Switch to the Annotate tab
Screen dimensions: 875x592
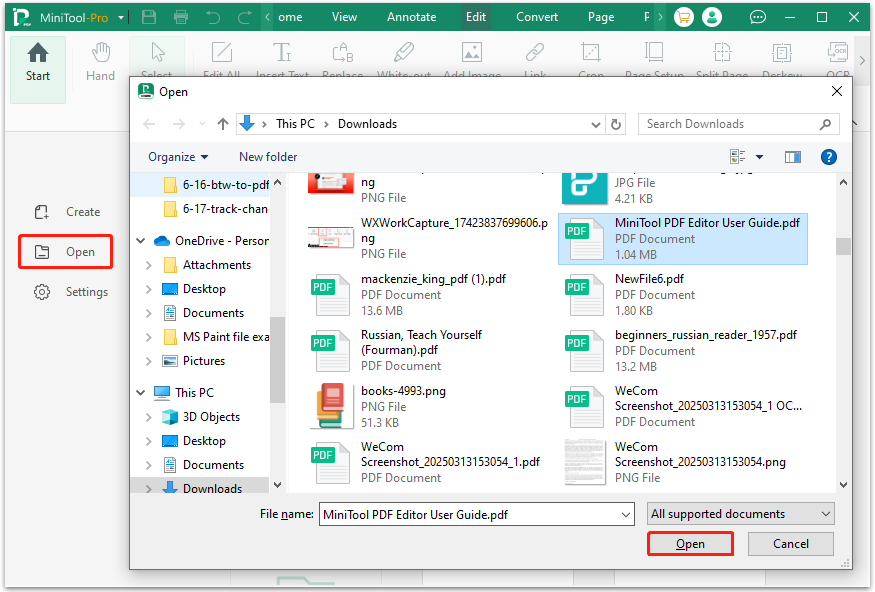pyautogui.click(x=412, y=17)
